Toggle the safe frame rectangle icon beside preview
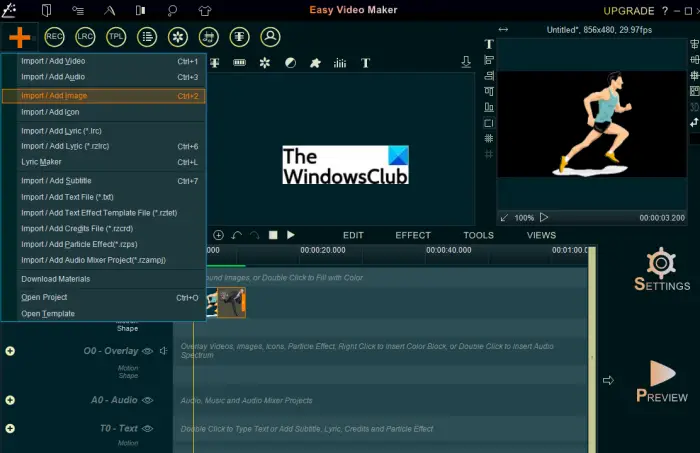The image size is (700, 453). click(489, 123)
